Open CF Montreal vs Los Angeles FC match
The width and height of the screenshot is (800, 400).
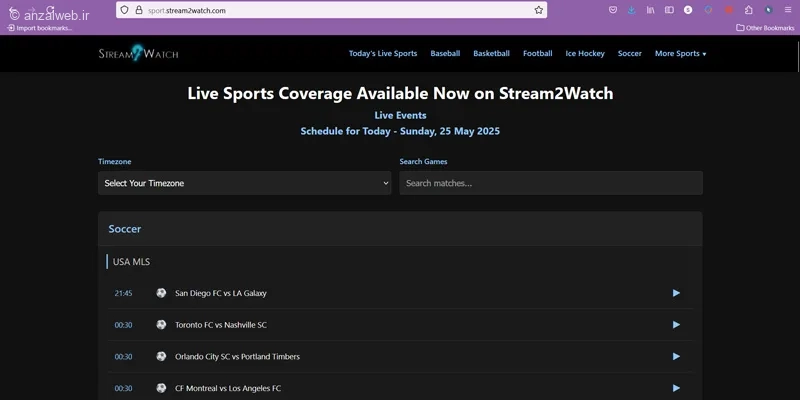pos(228,388)
